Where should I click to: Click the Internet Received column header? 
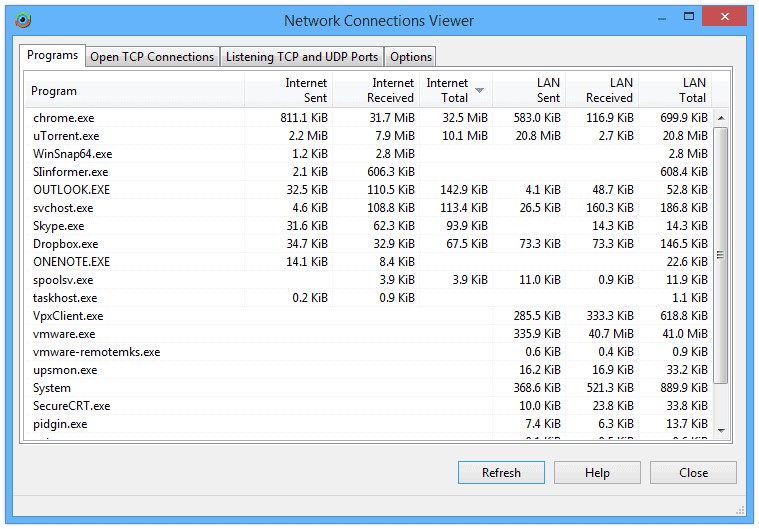pyautogui.click(x=375, y=90)
